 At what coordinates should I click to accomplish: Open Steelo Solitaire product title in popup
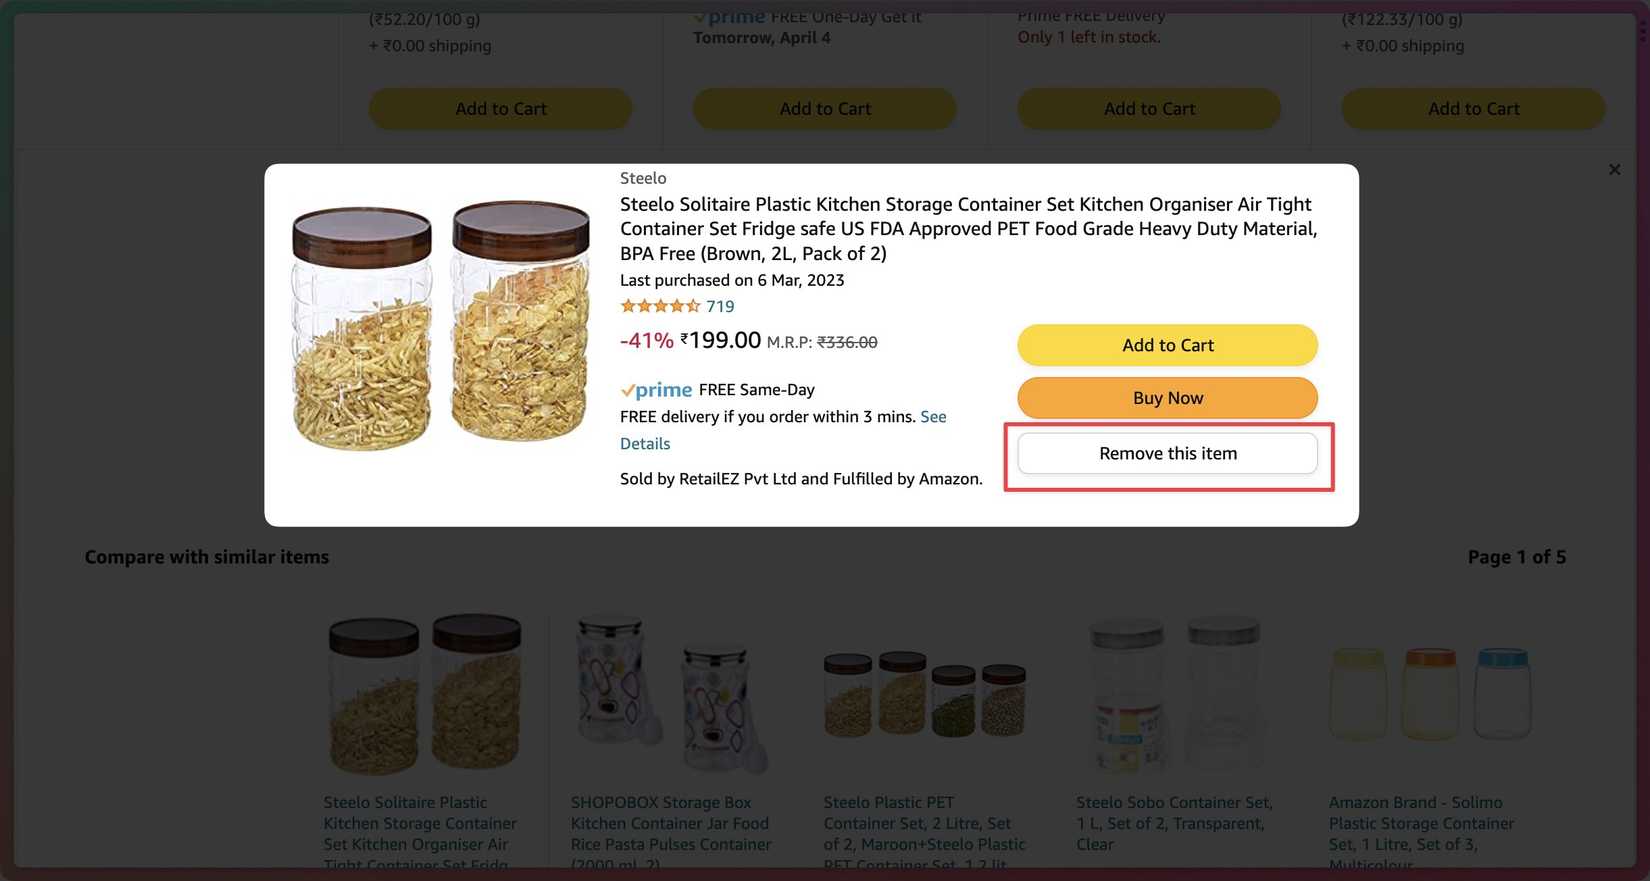coord(967,229)
